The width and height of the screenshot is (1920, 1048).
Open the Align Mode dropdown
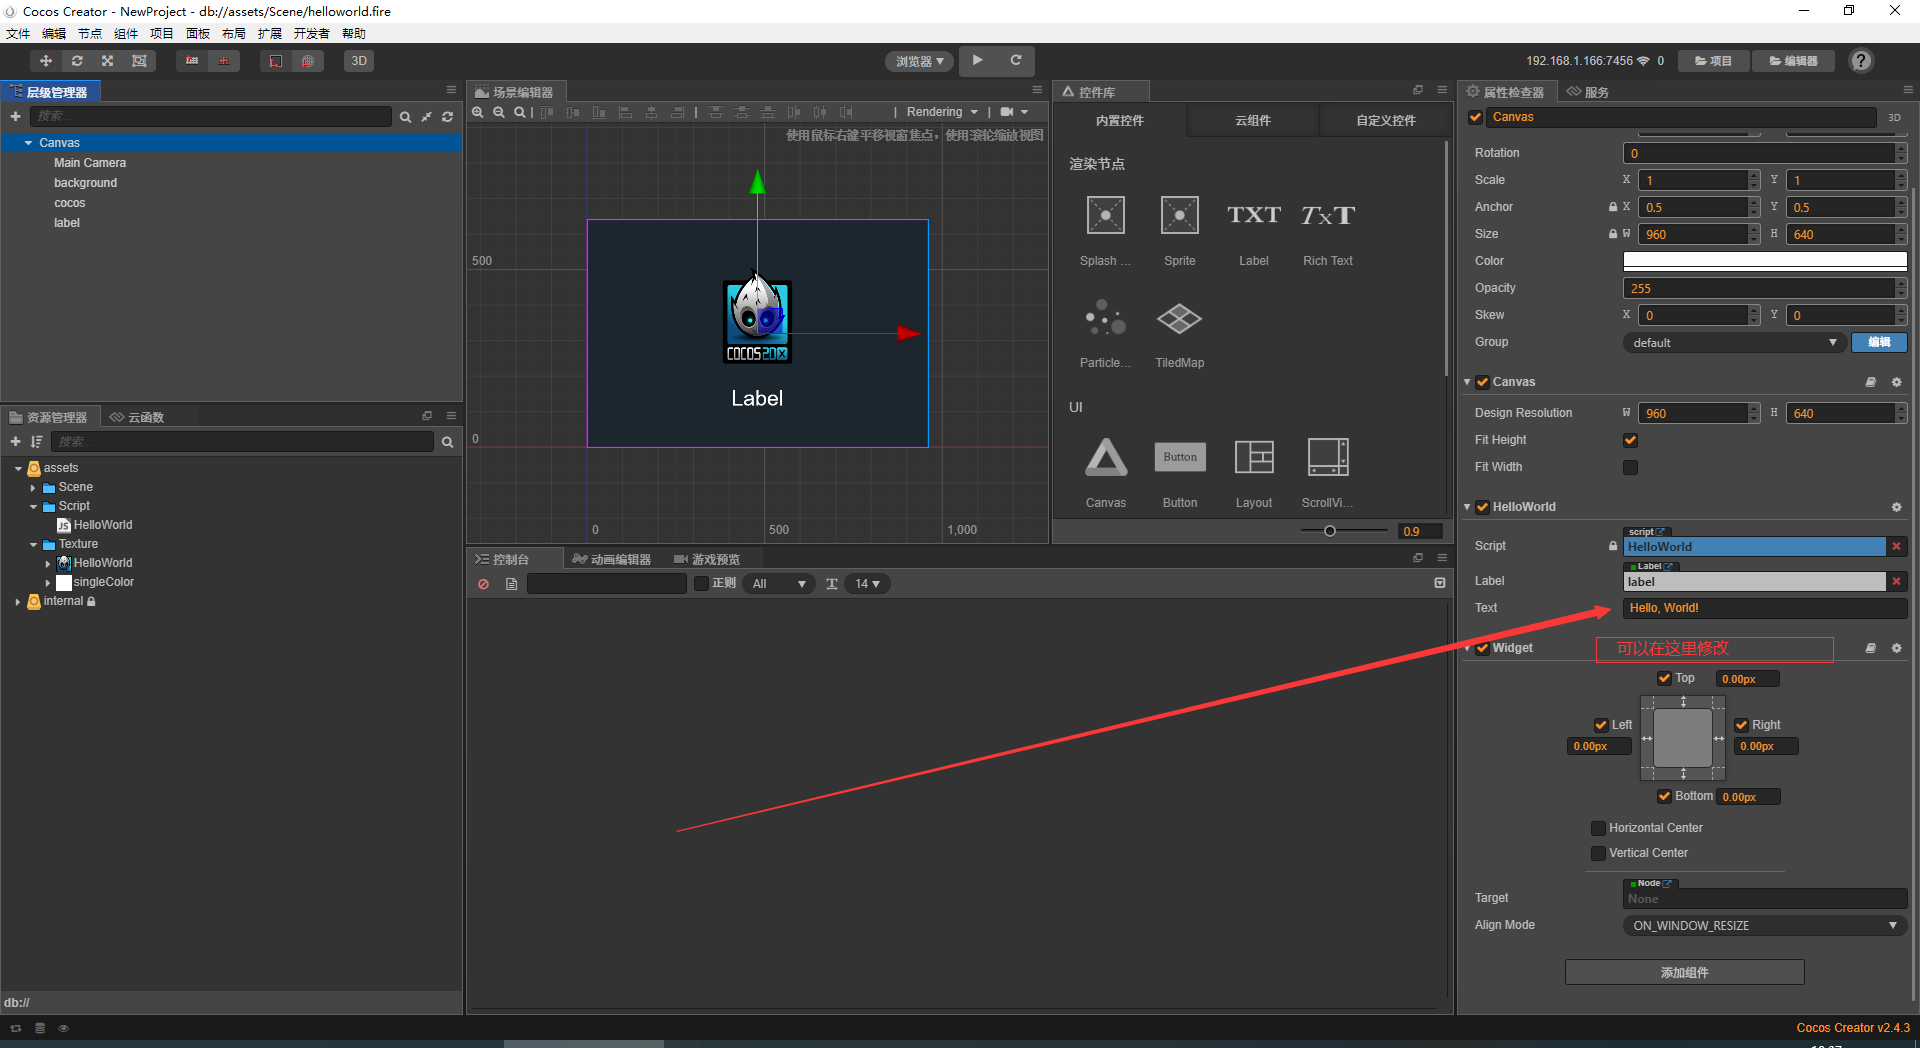[1764, 925]
